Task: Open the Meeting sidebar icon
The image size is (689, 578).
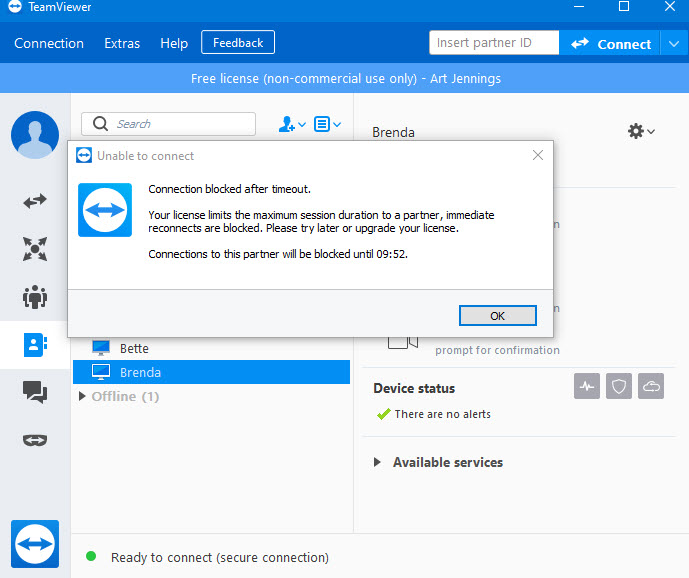Action: 35,297
